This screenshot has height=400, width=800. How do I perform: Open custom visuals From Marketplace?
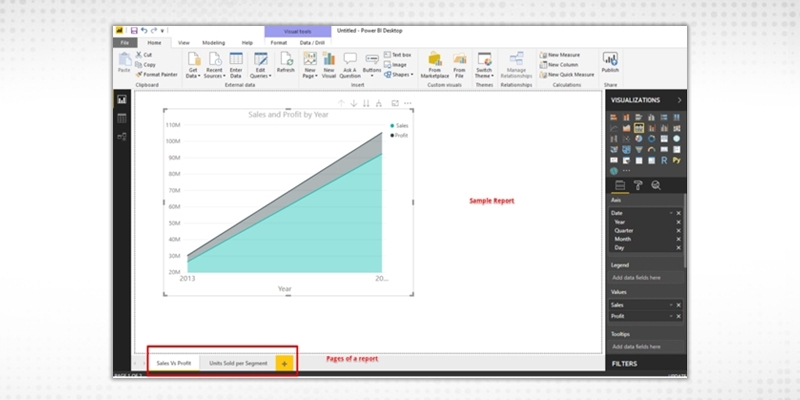click(435, 65)
